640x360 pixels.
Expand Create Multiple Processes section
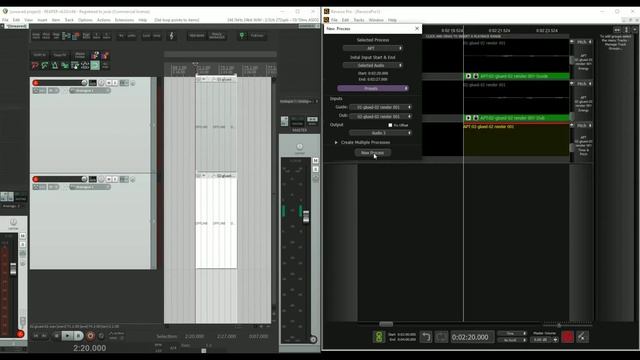(336, 142)
